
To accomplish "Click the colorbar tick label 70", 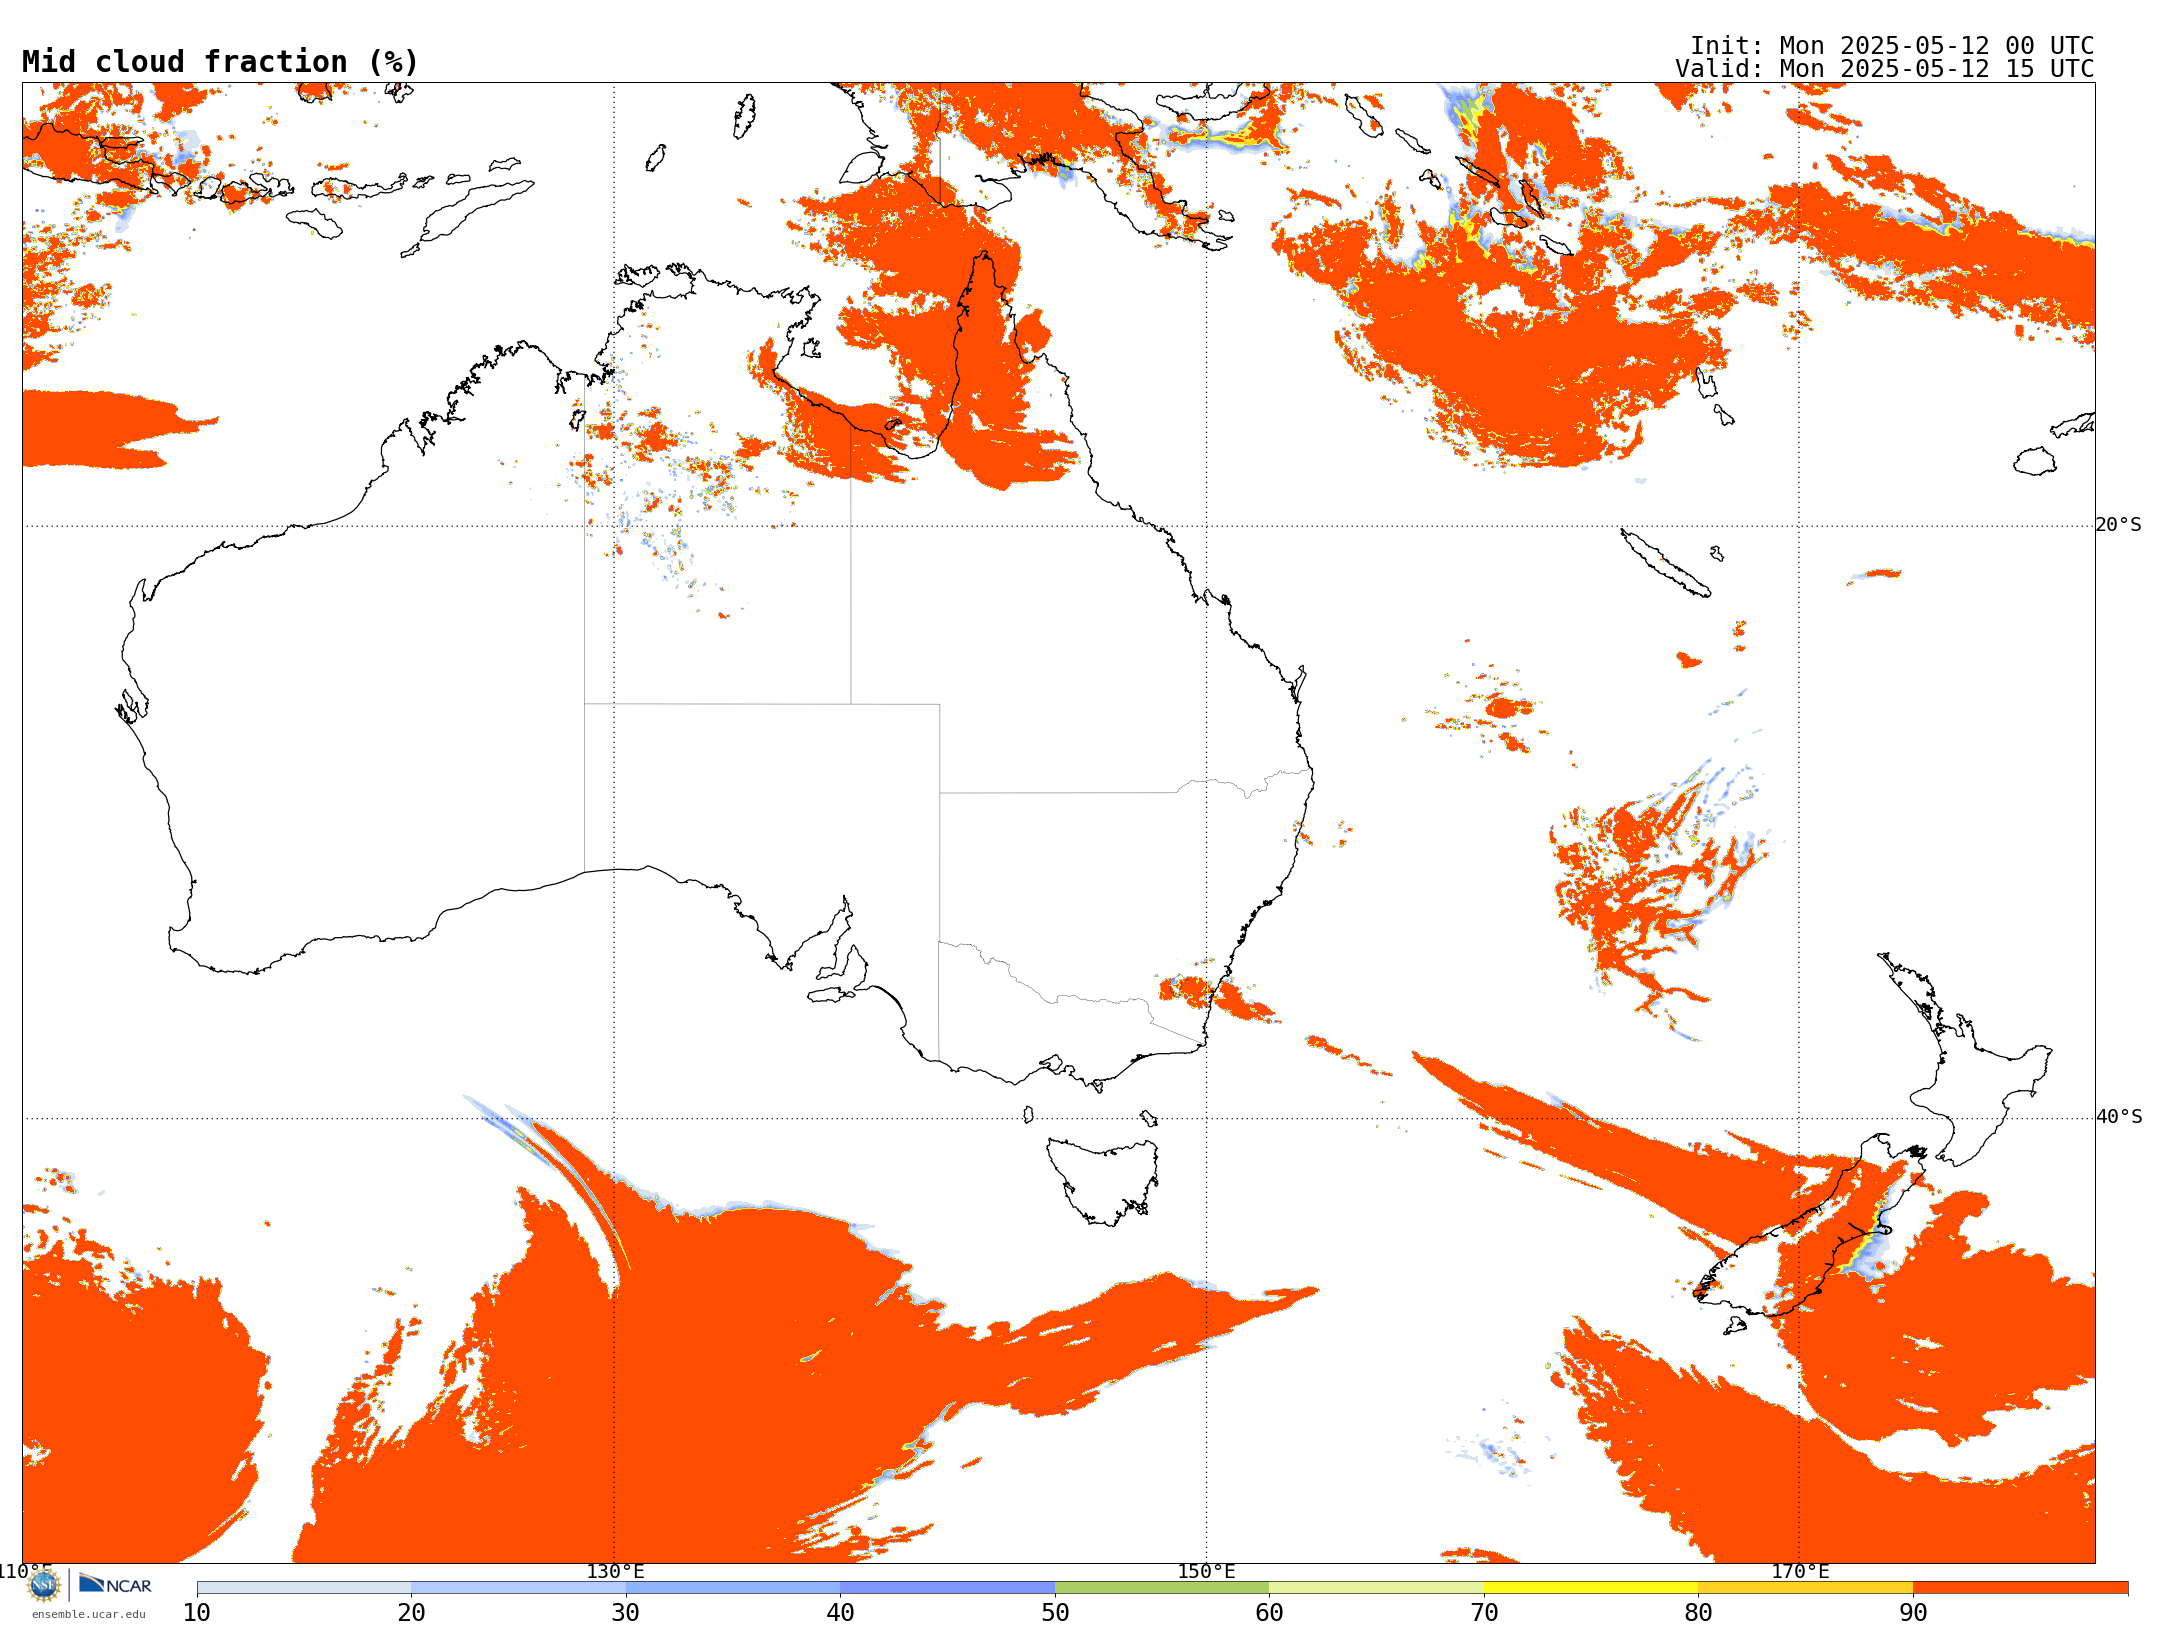I will [x=1484, y=1612].
